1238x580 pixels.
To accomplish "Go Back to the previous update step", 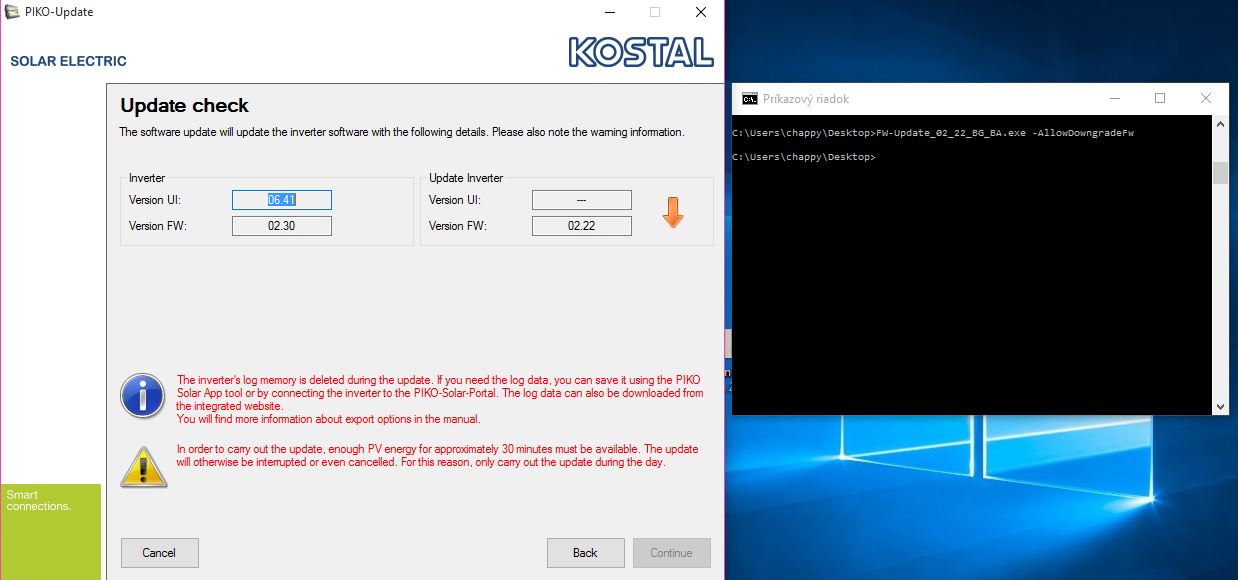I will (585, 553).
